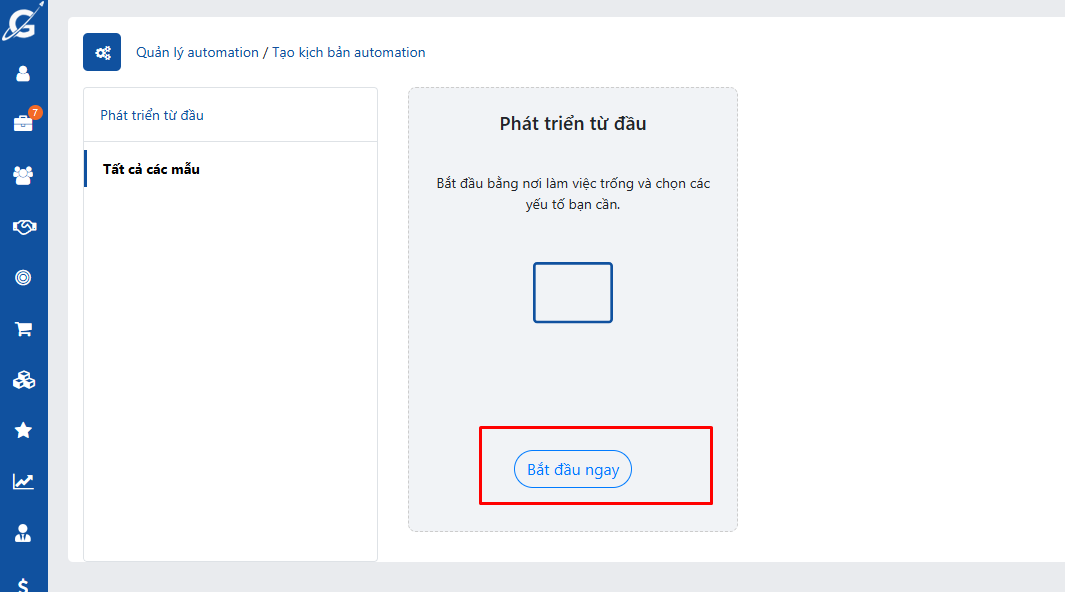Click the stacked cubes icon in sidebar
The image size is (1065, 592).
[x=23, y=380]
